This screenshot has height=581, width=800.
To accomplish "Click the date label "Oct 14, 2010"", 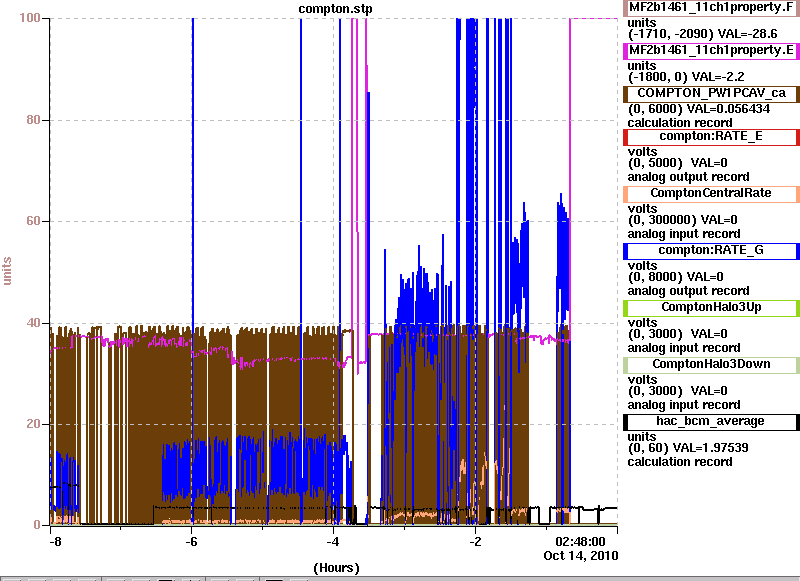I will coord(581,556).
